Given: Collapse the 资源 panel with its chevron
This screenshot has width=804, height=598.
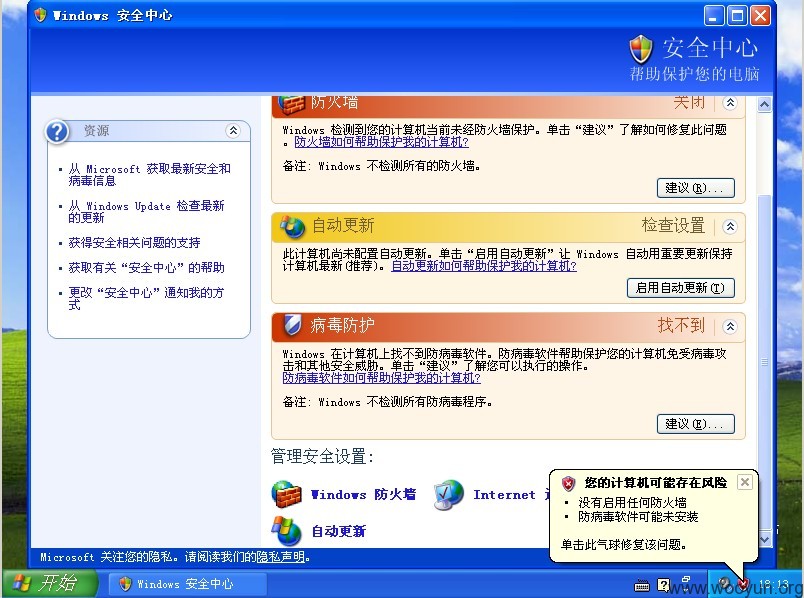Looking at the screenshot, I should pos(233,131).
